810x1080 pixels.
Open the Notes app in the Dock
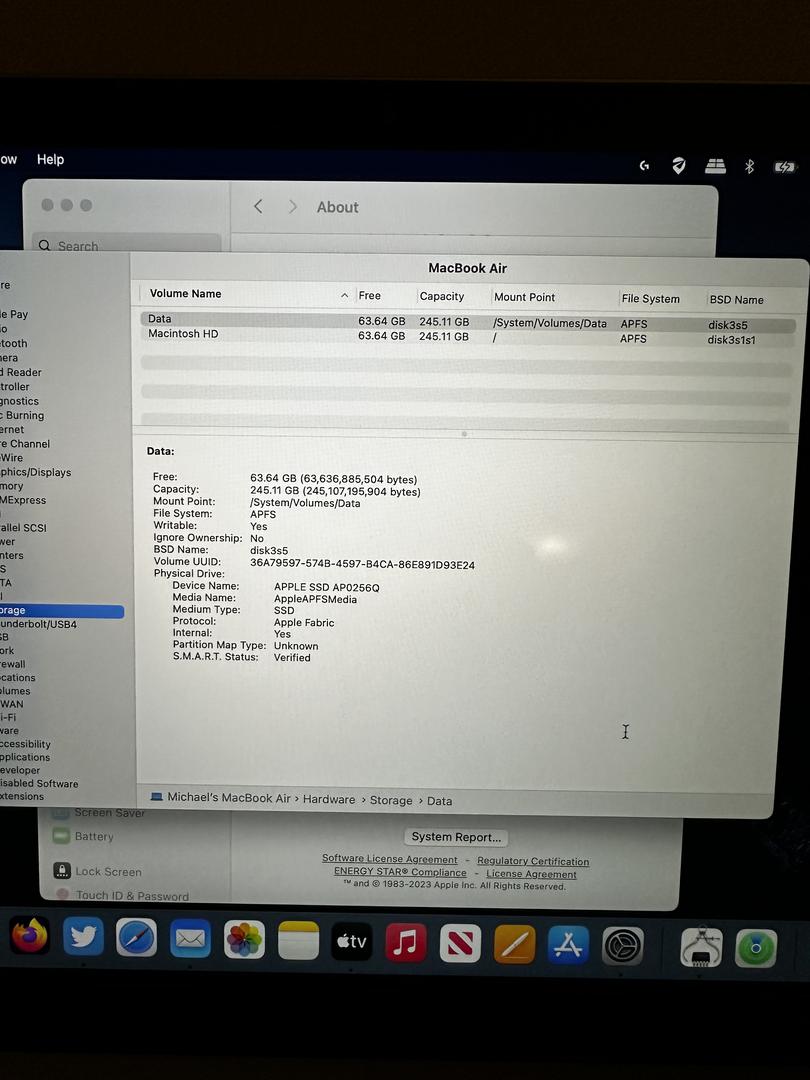tap(298, 939)
